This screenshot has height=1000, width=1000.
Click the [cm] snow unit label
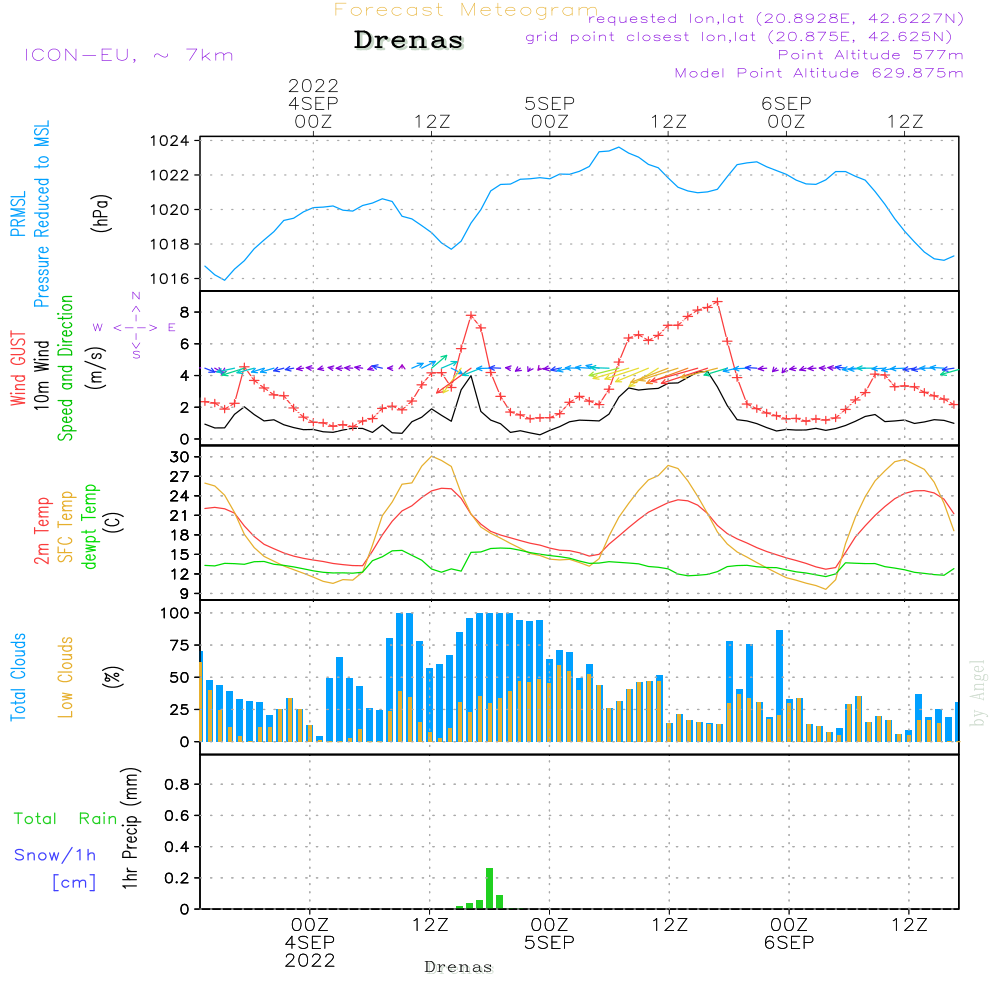click(x=74, y=883)
